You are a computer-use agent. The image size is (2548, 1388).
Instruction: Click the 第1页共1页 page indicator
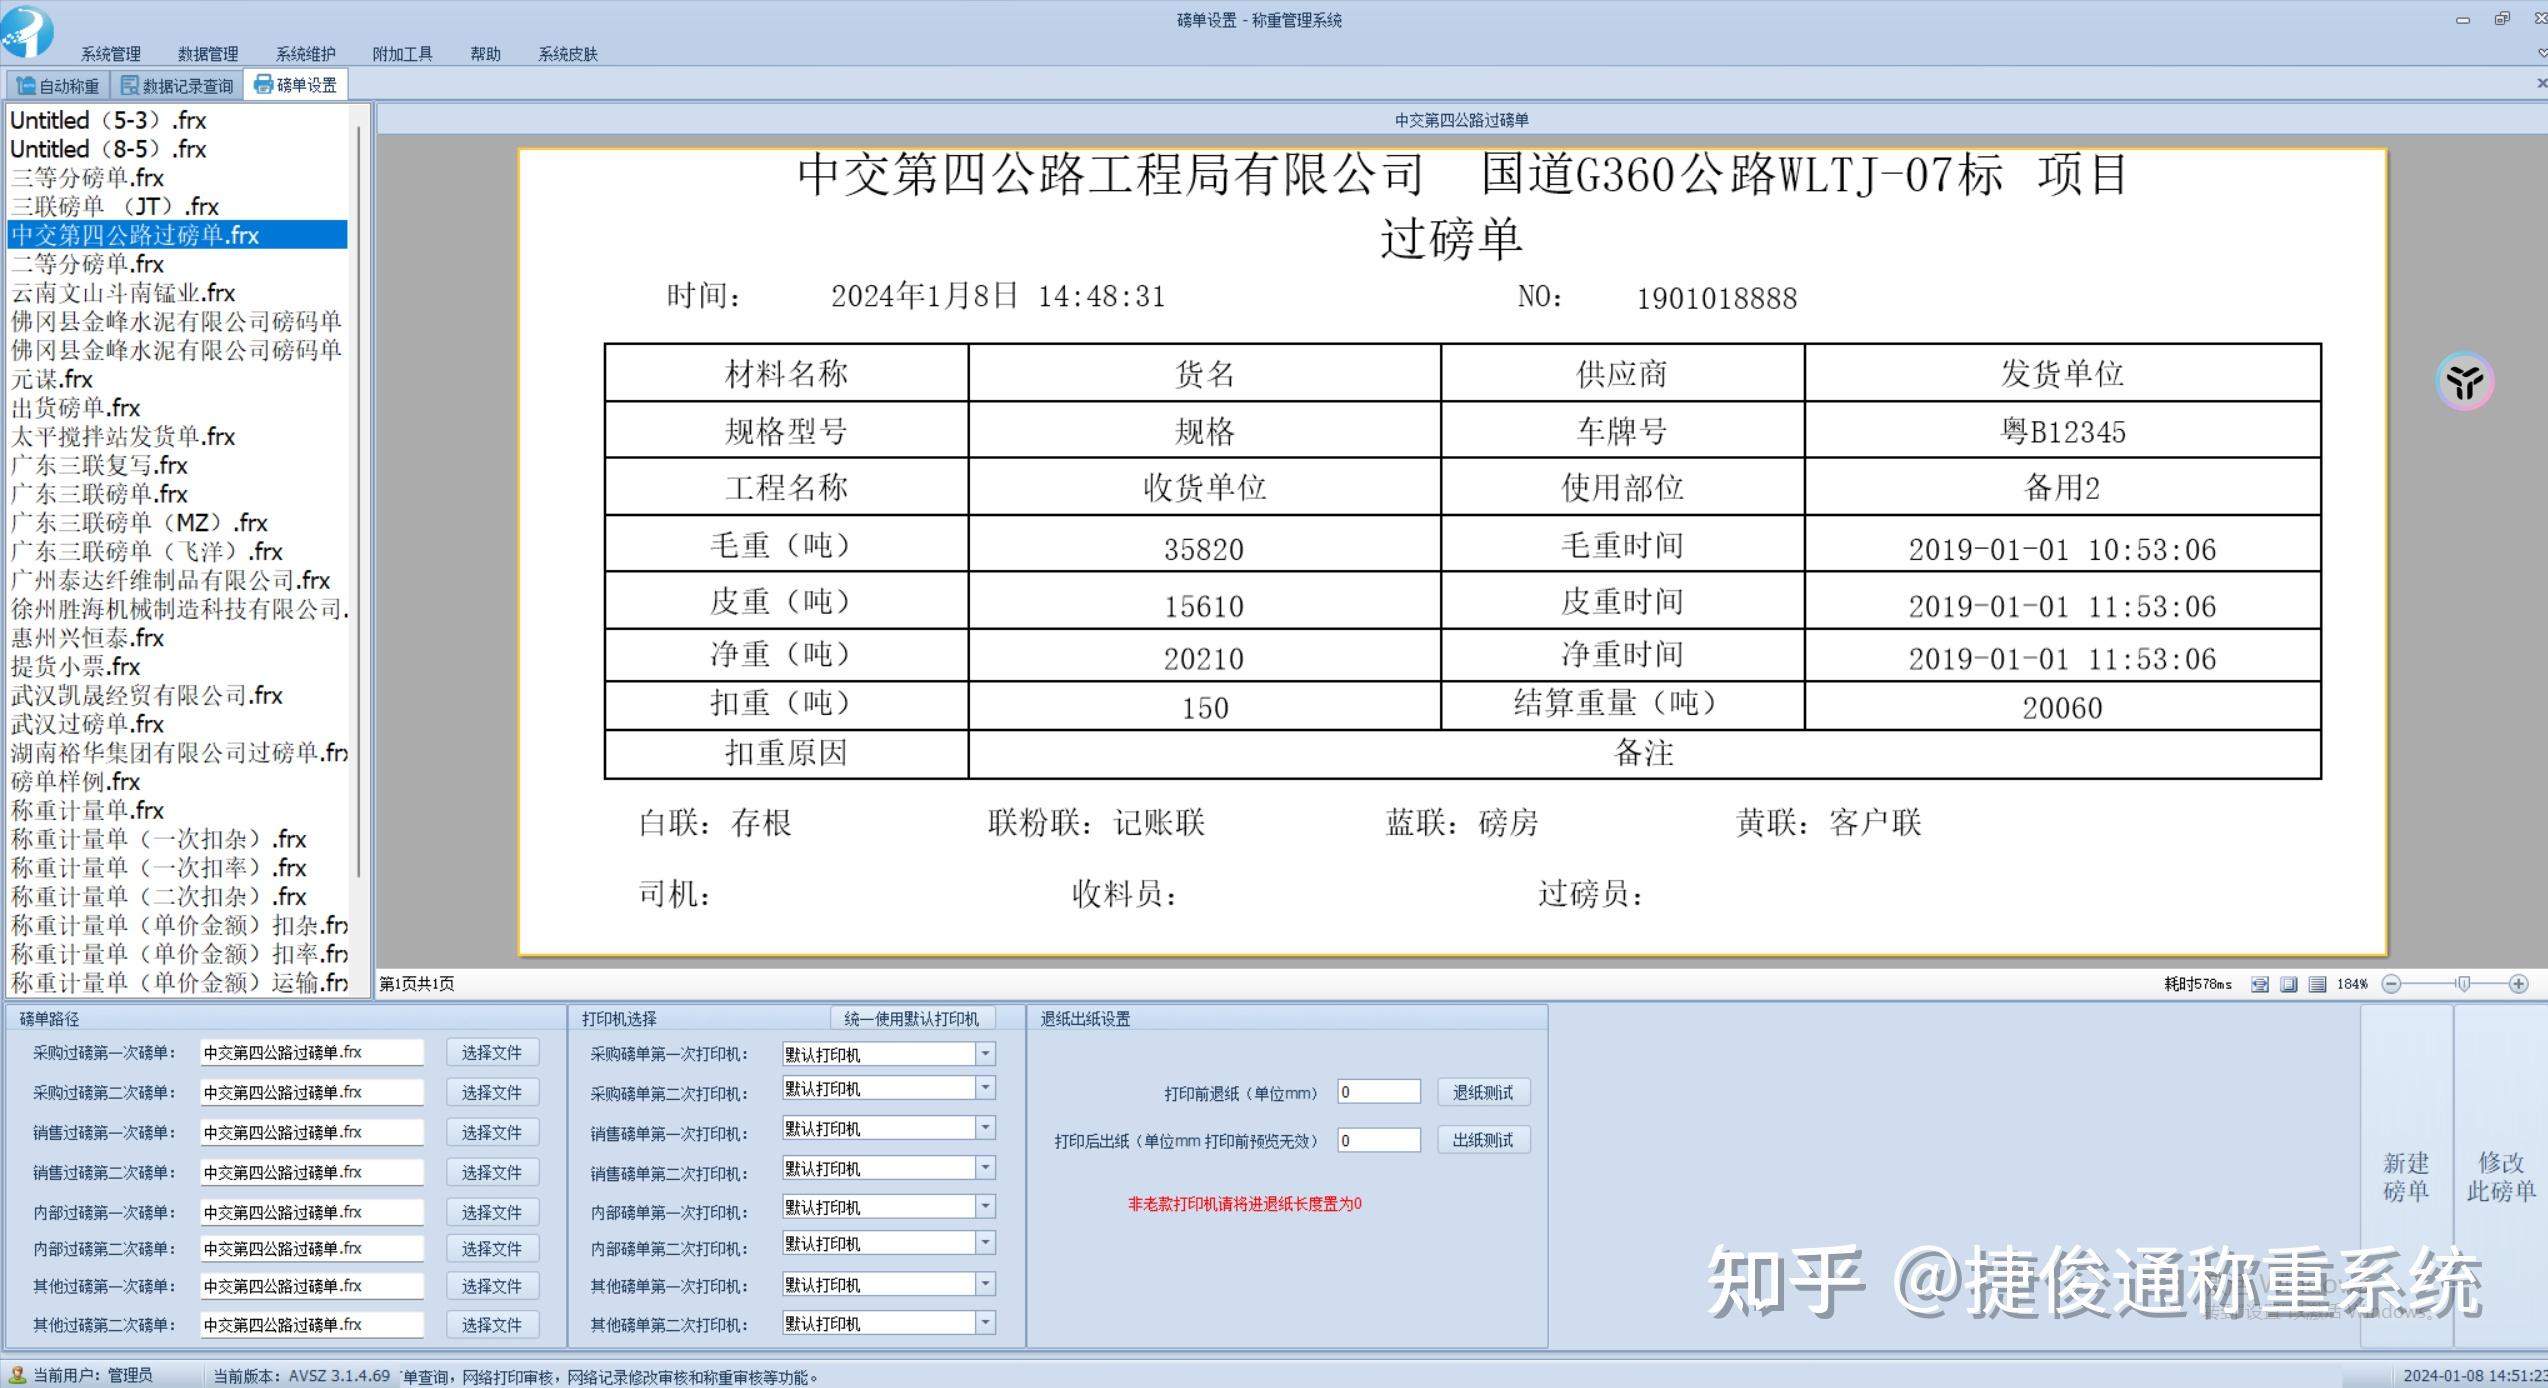tap(417, 985)
